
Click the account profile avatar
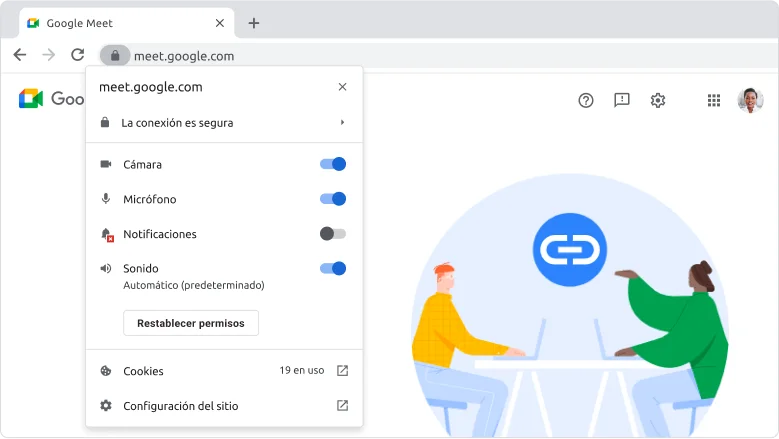pos(751,100)
